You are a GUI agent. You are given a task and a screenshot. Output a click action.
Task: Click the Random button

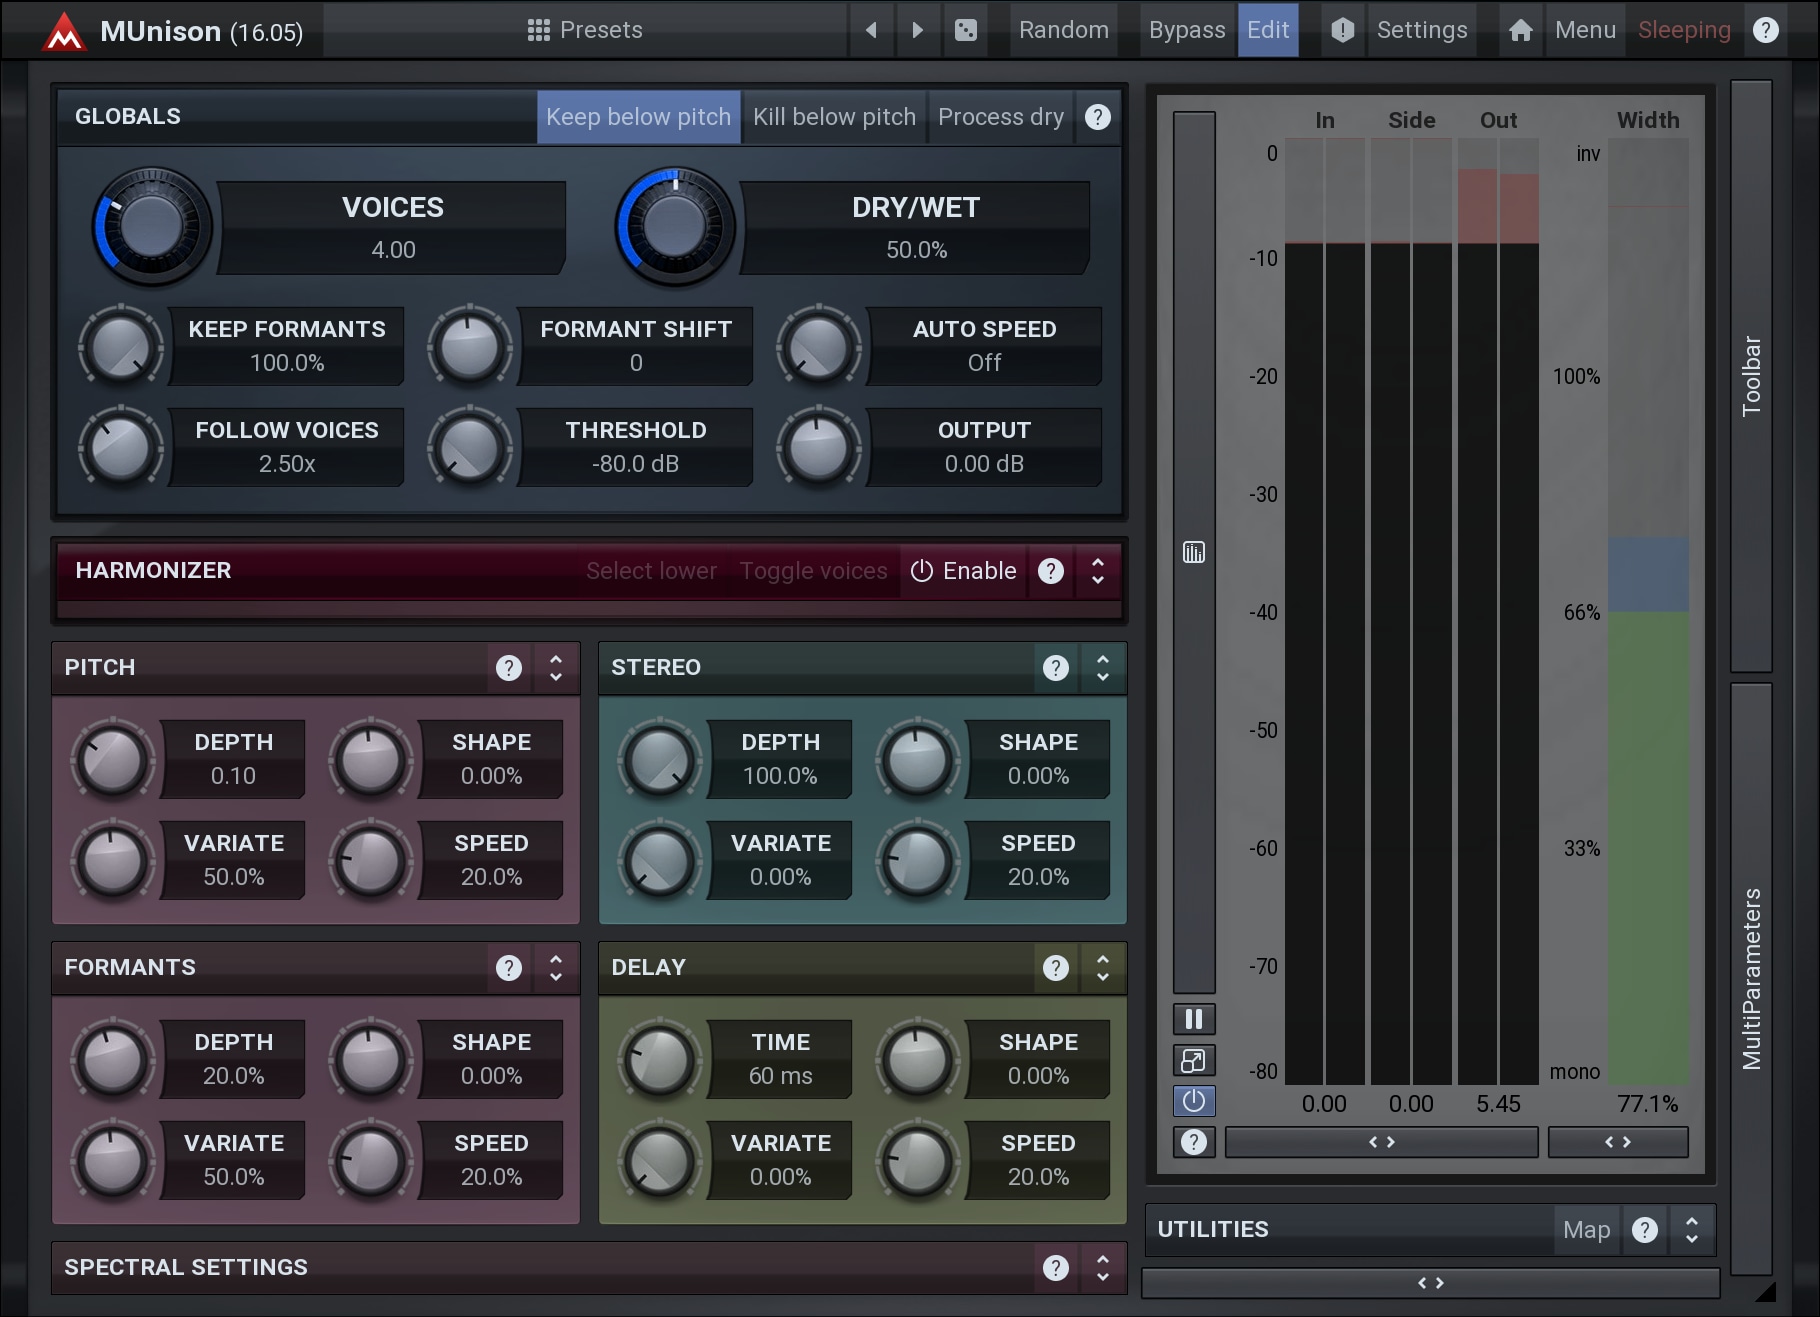1064,30
